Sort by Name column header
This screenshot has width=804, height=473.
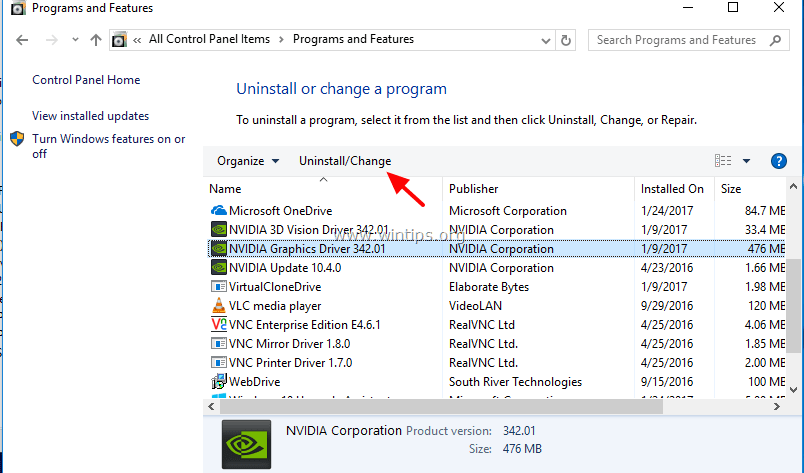pyautogui.click(x=225, y=189)
